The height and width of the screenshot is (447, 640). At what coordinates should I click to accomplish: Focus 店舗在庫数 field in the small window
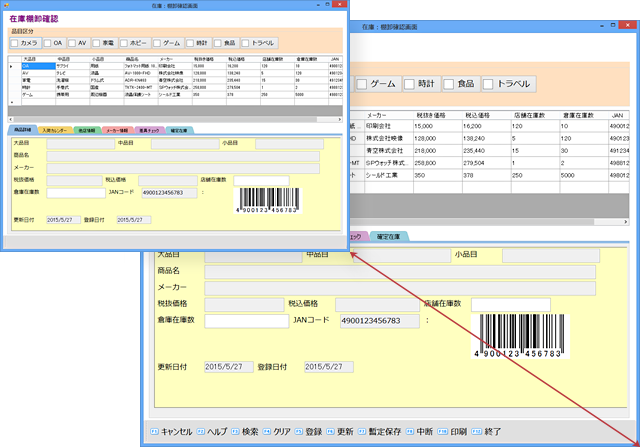[261, 180]
